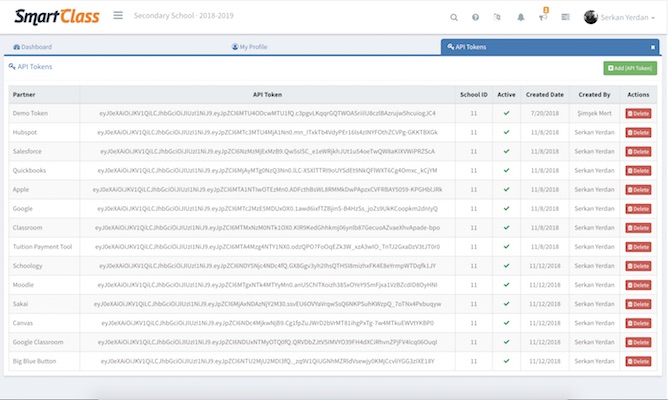668x400 pixels.
Task: Toggle the hamburger menu icon
Action: tap(118, 15)
